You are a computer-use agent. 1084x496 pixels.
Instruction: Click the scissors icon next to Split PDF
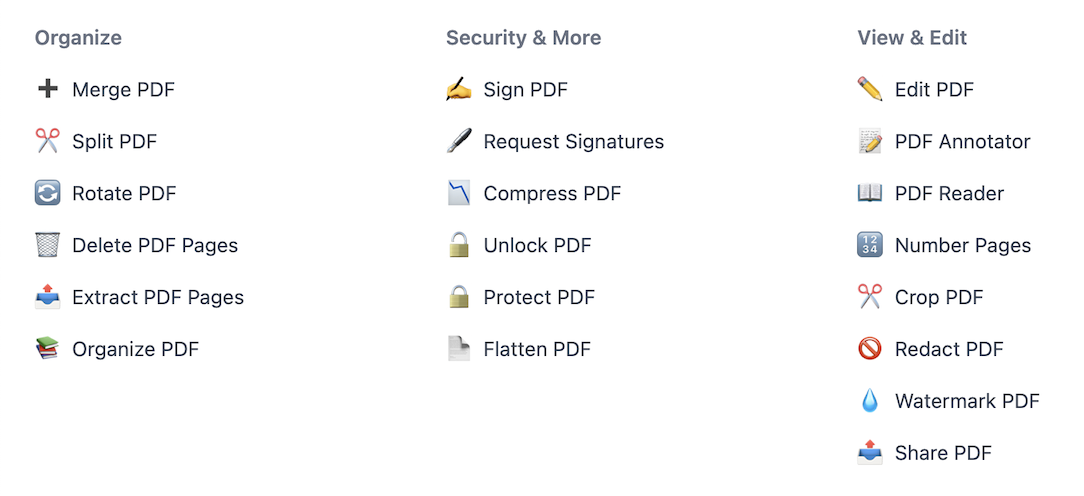(x=47, y=141)
